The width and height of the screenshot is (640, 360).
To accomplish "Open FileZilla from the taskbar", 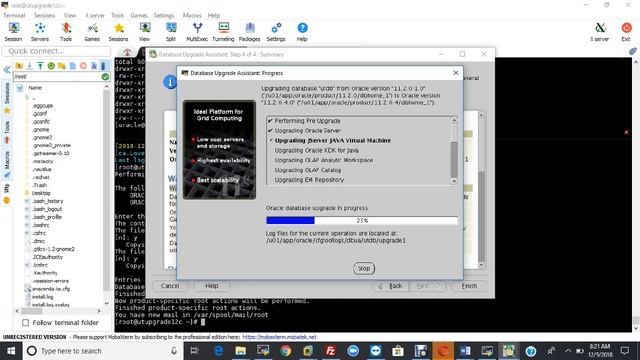I will pyautogui.click(x=330, y=351).
